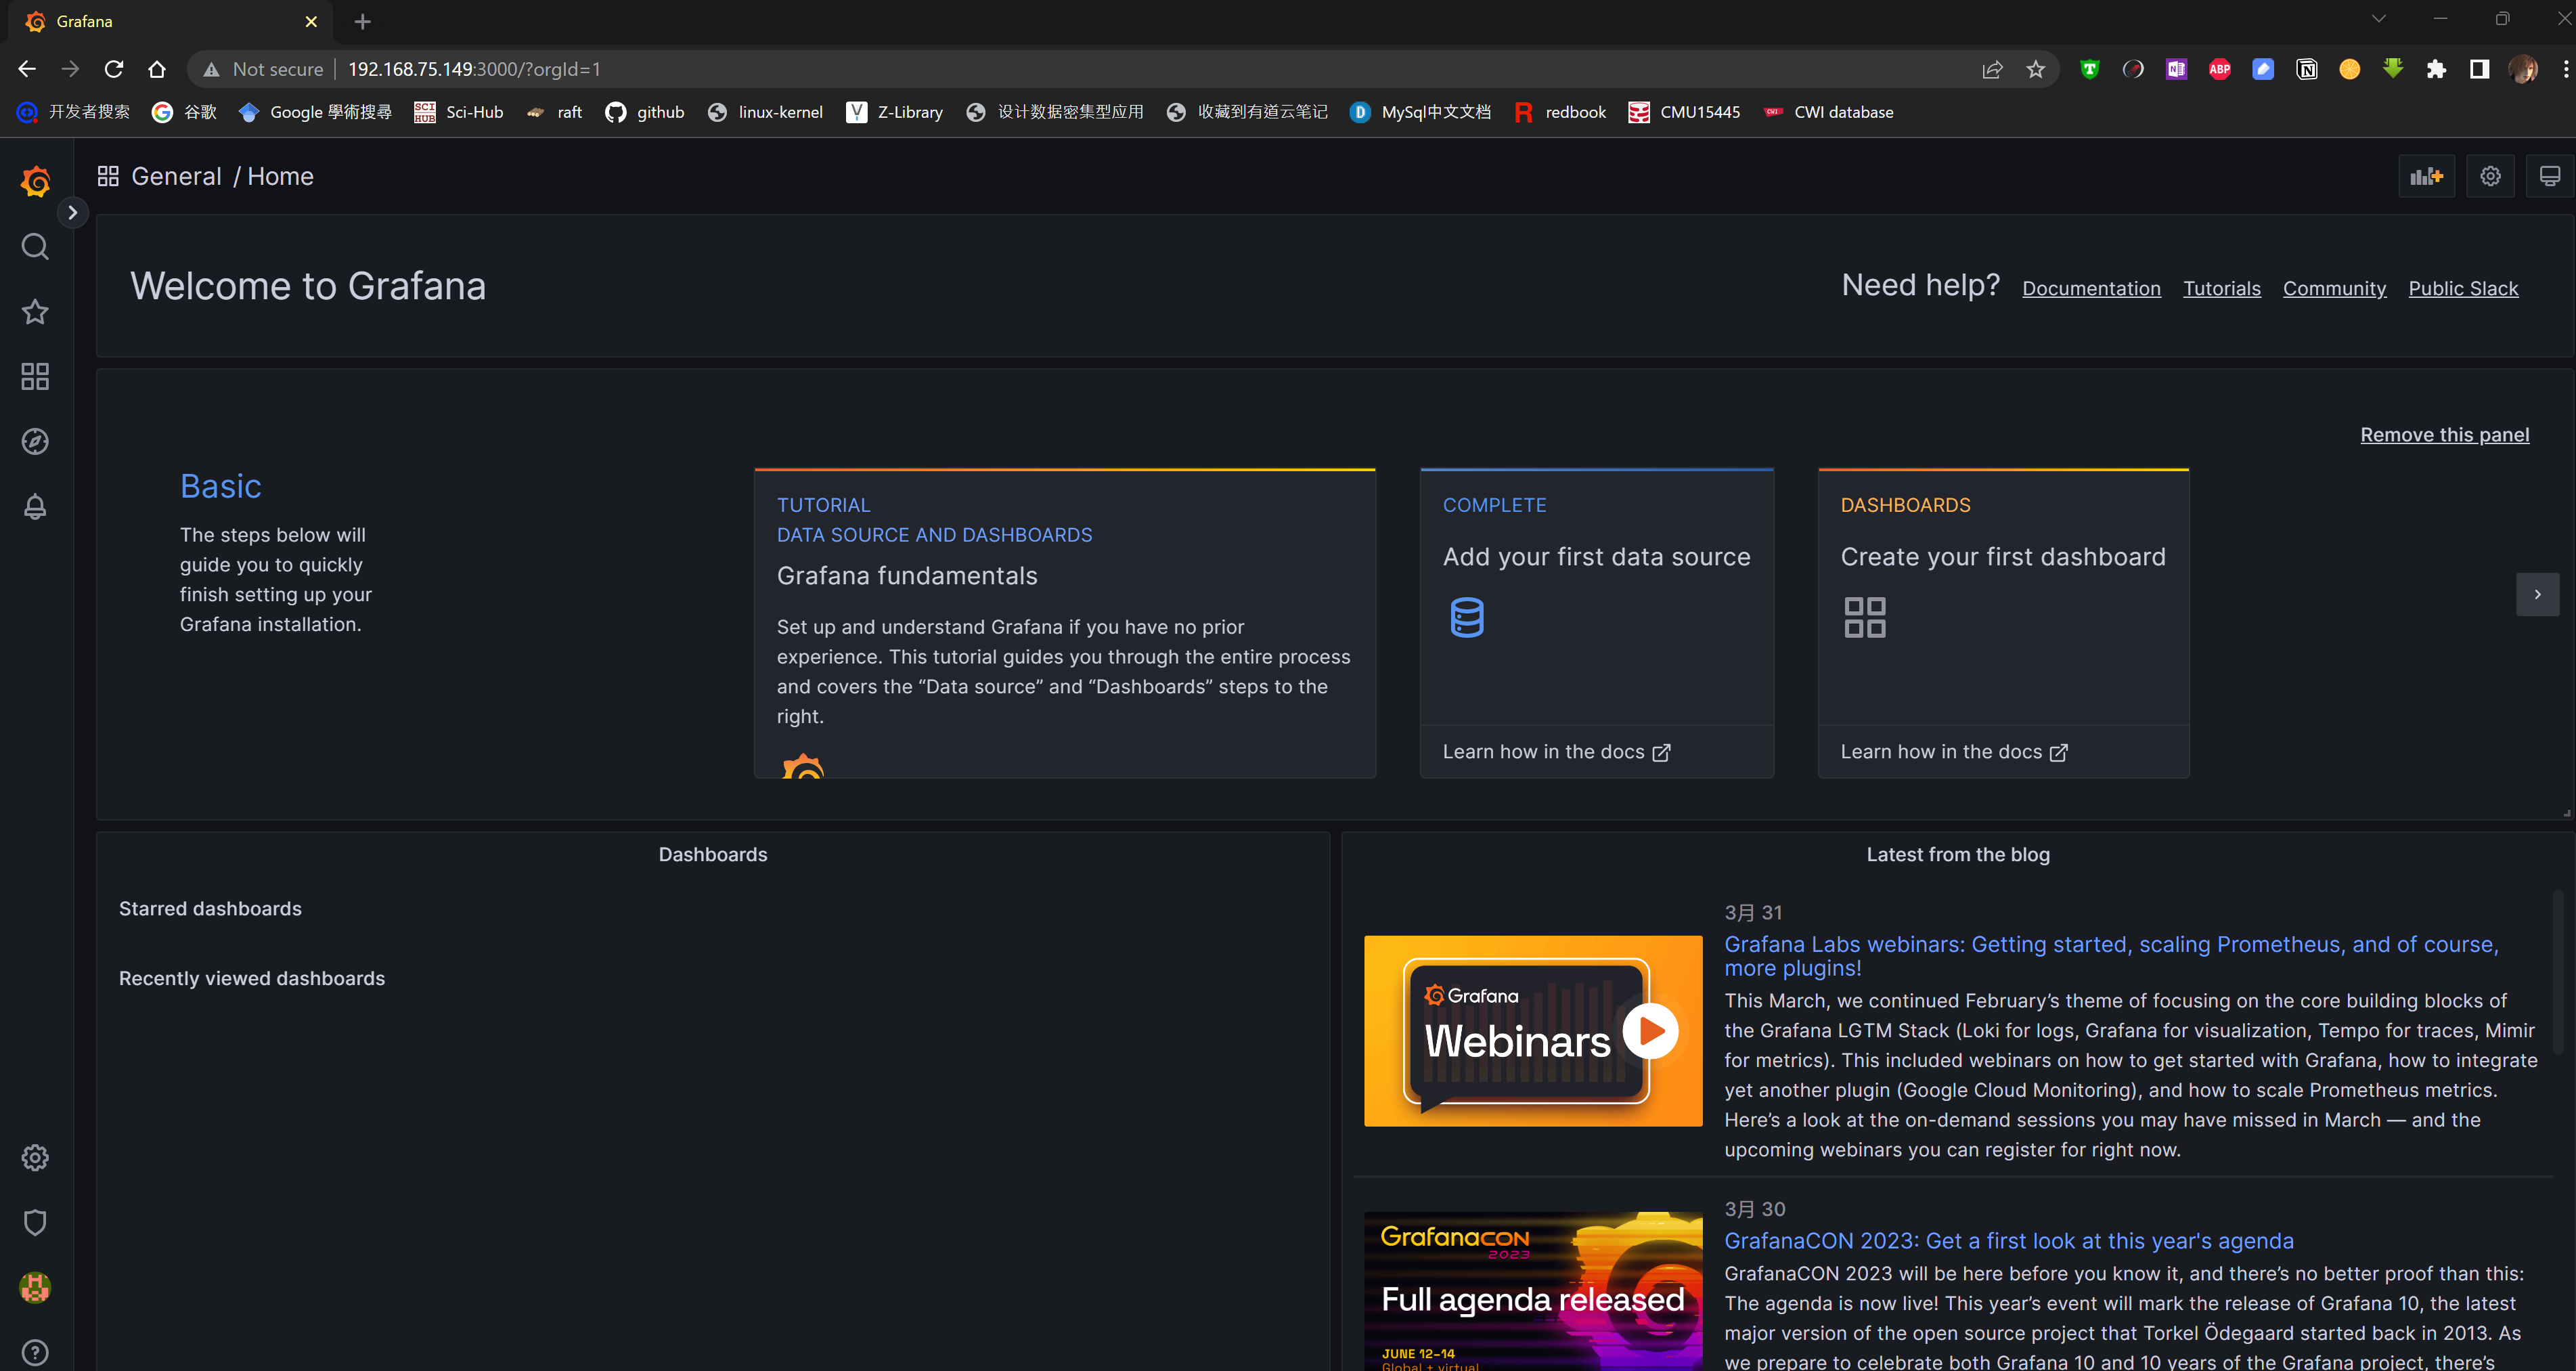
Task: Open the github bookmark in bookmarks bar
Action: [645, 112]
